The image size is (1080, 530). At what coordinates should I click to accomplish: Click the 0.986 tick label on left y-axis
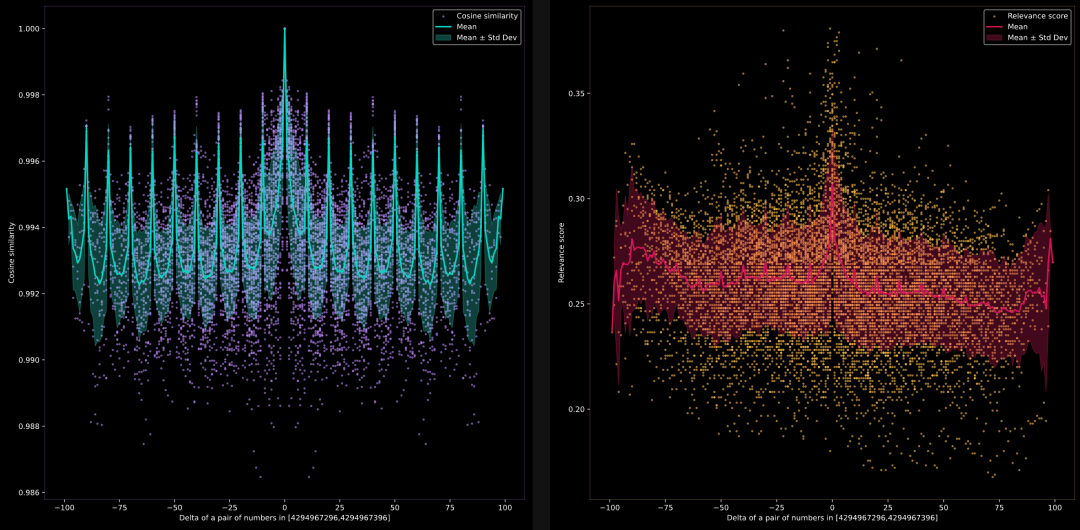tap(28, 493)
